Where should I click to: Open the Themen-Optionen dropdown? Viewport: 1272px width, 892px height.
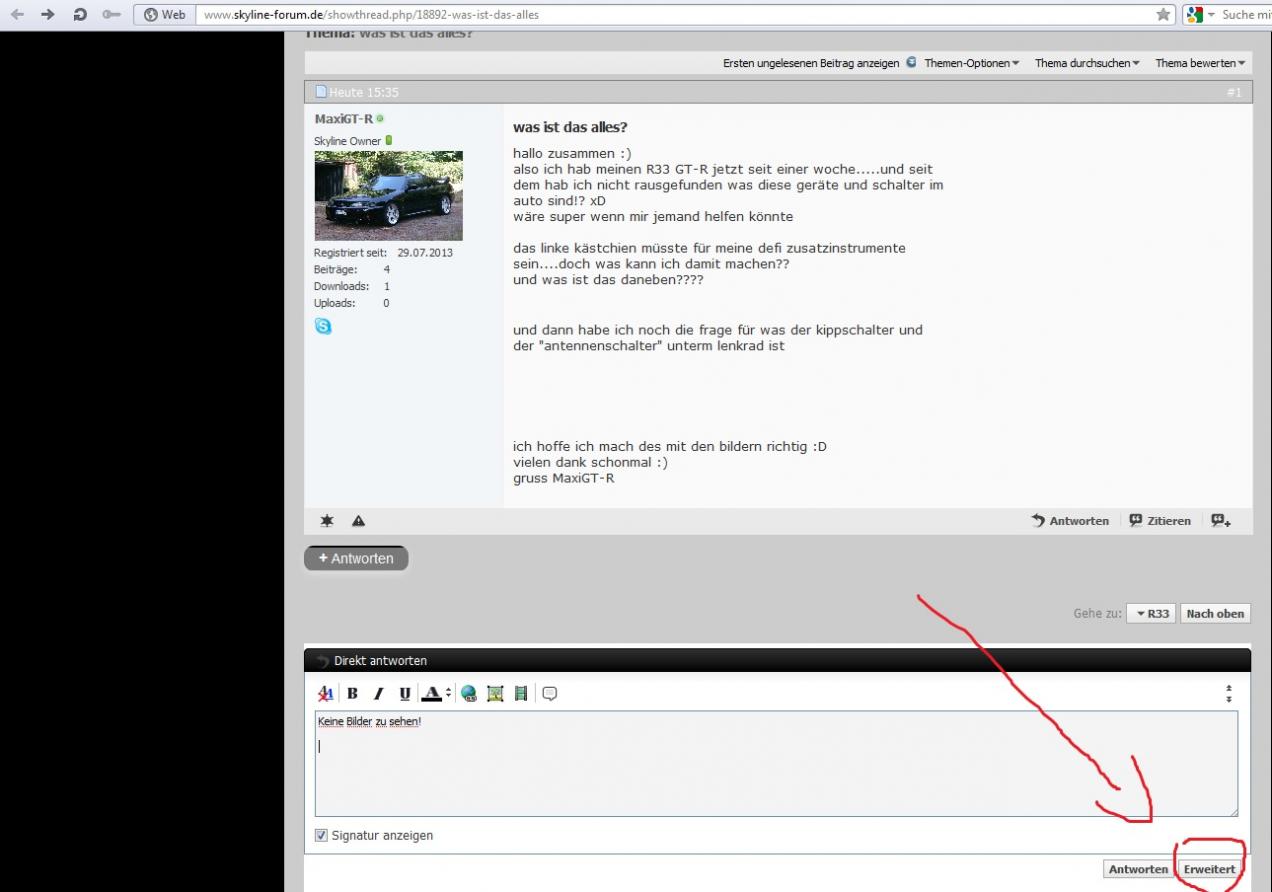point(971,63)
